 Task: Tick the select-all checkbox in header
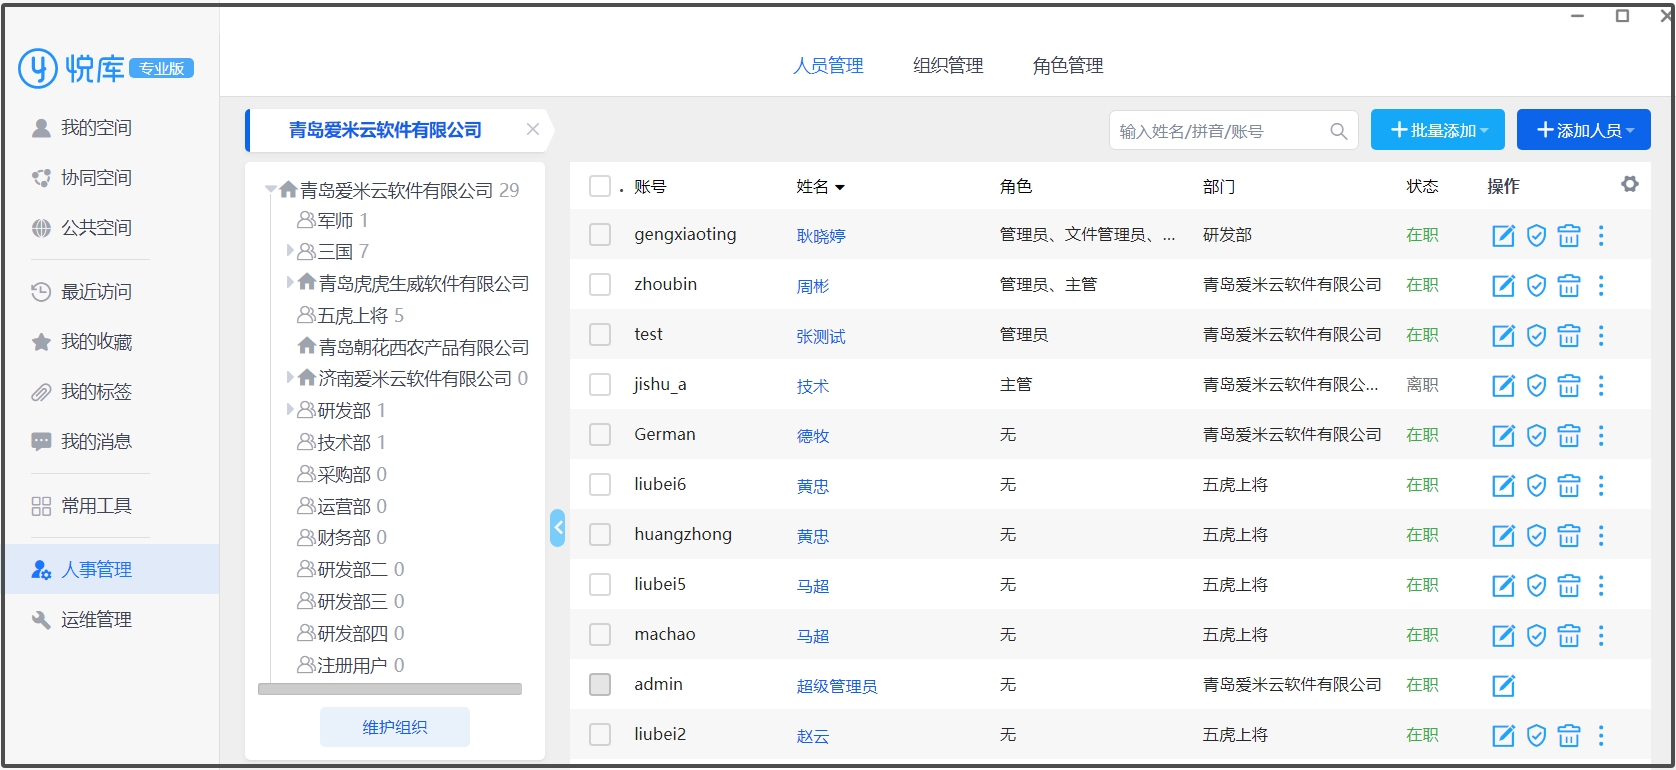600,186
